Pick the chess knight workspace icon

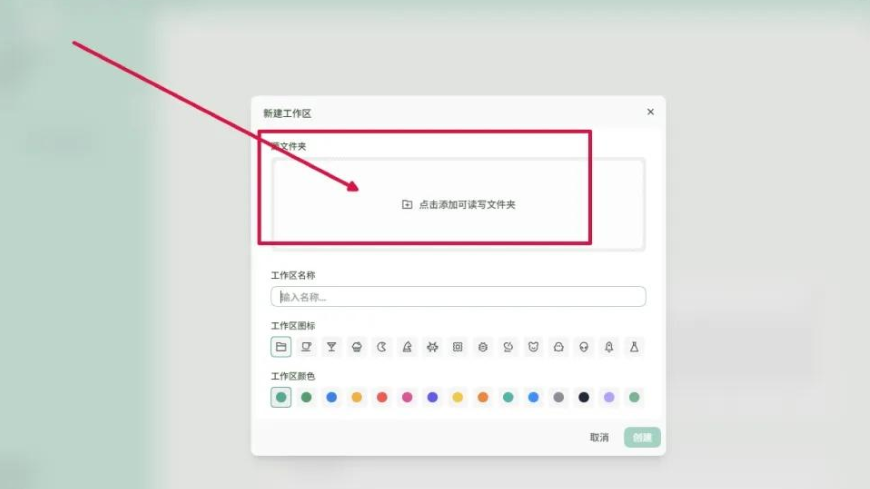(407, 347)
